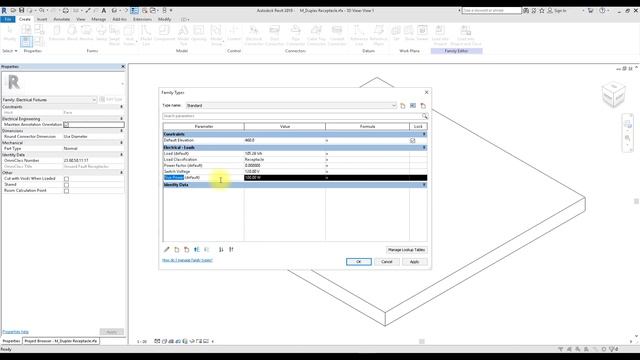Select the Model Text tool
Image resolution: width=640 pixels, height=360 pixels.
pos(183,35)
